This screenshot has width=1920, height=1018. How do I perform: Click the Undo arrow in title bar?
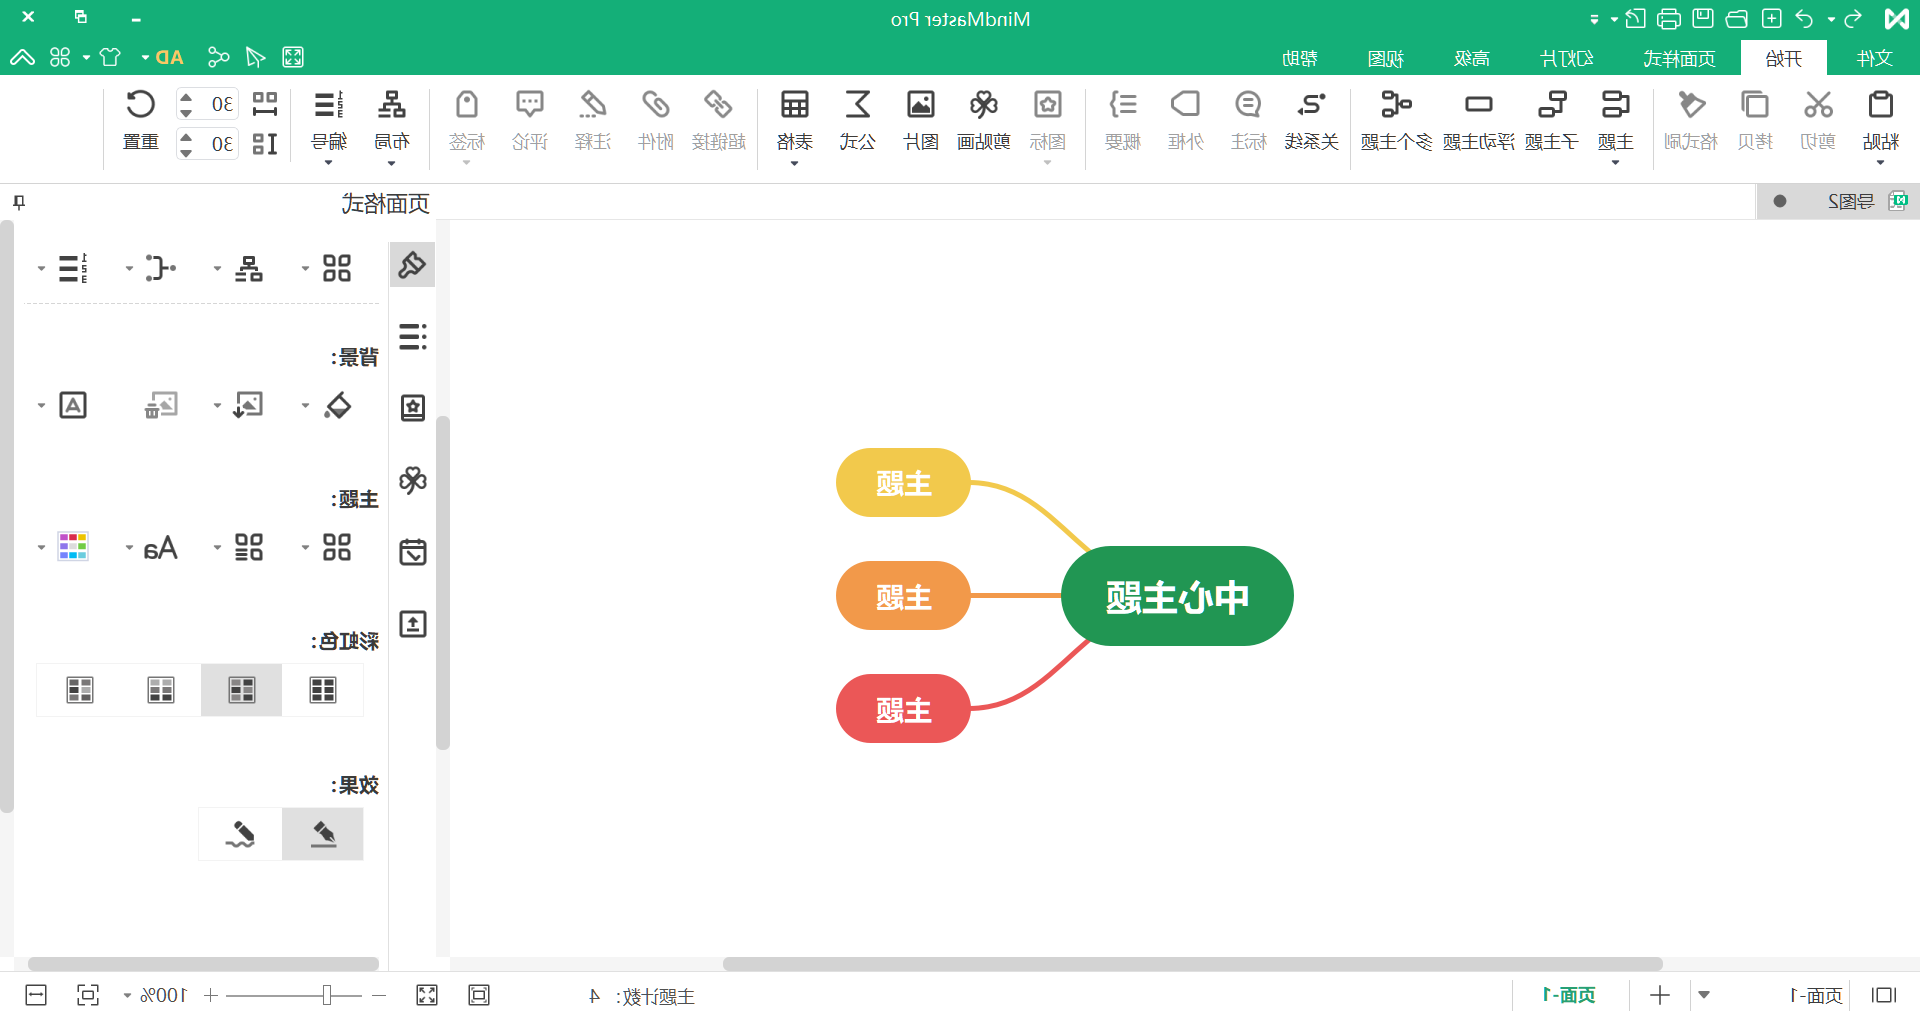[x=1804, y=18]
